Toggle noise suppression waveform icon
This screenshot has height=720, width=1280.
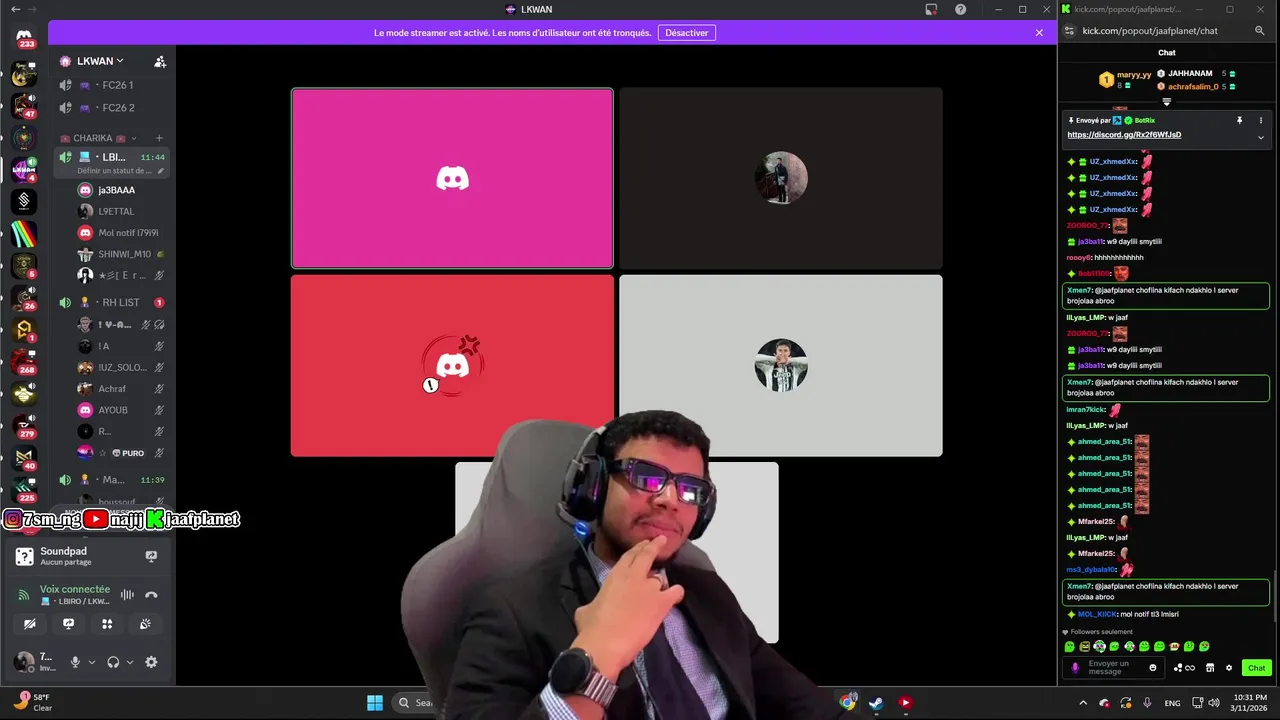(127, 594)
